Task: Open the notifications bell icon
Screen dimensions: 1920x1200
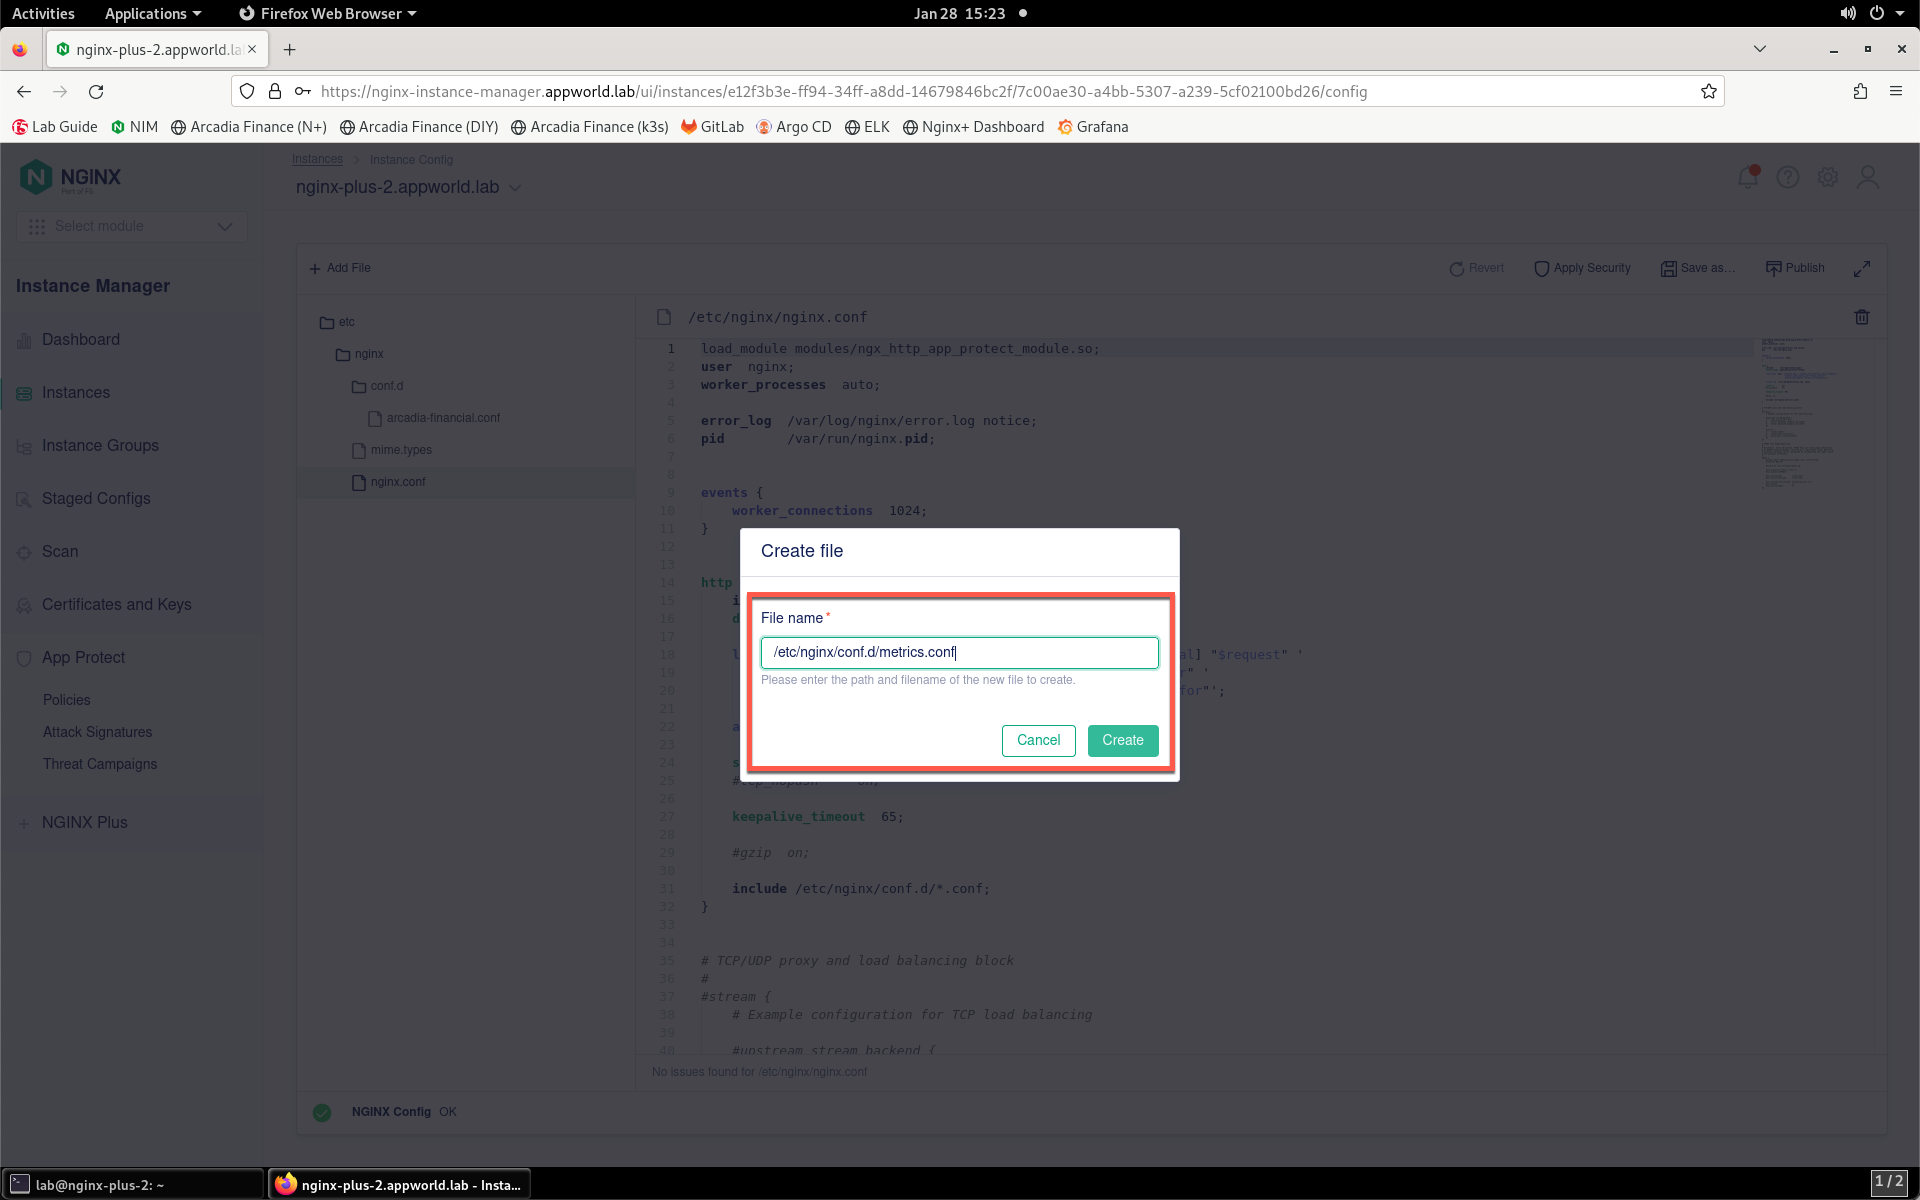Action: tap(1748, 177)
